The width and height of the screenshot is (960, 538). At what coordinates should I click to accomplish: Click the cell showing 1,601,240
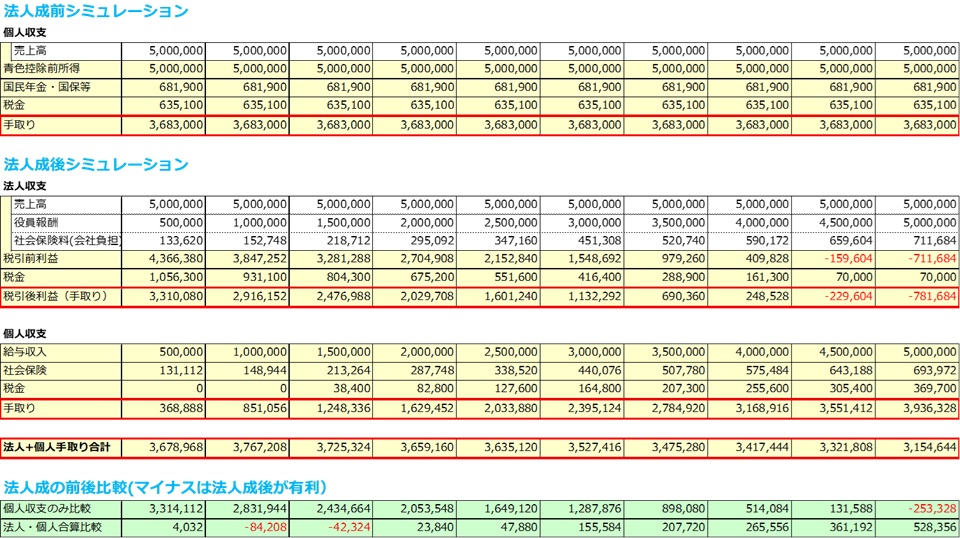point(498,296)
